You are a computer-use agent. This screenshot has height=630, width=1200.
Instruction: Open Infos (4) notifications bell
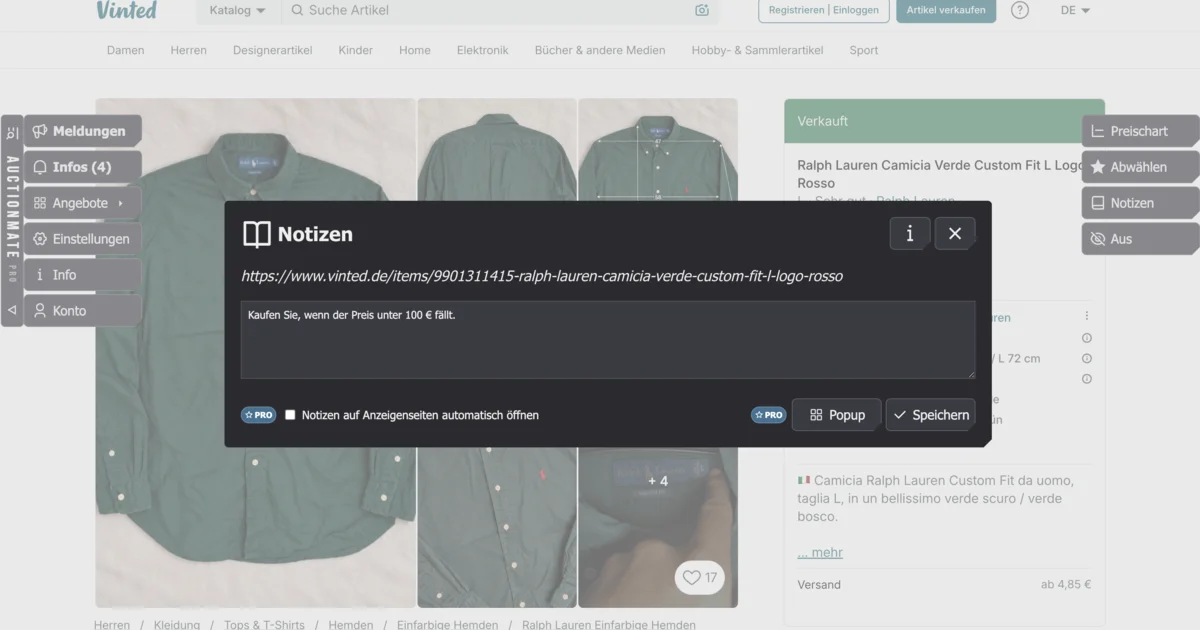82,167
